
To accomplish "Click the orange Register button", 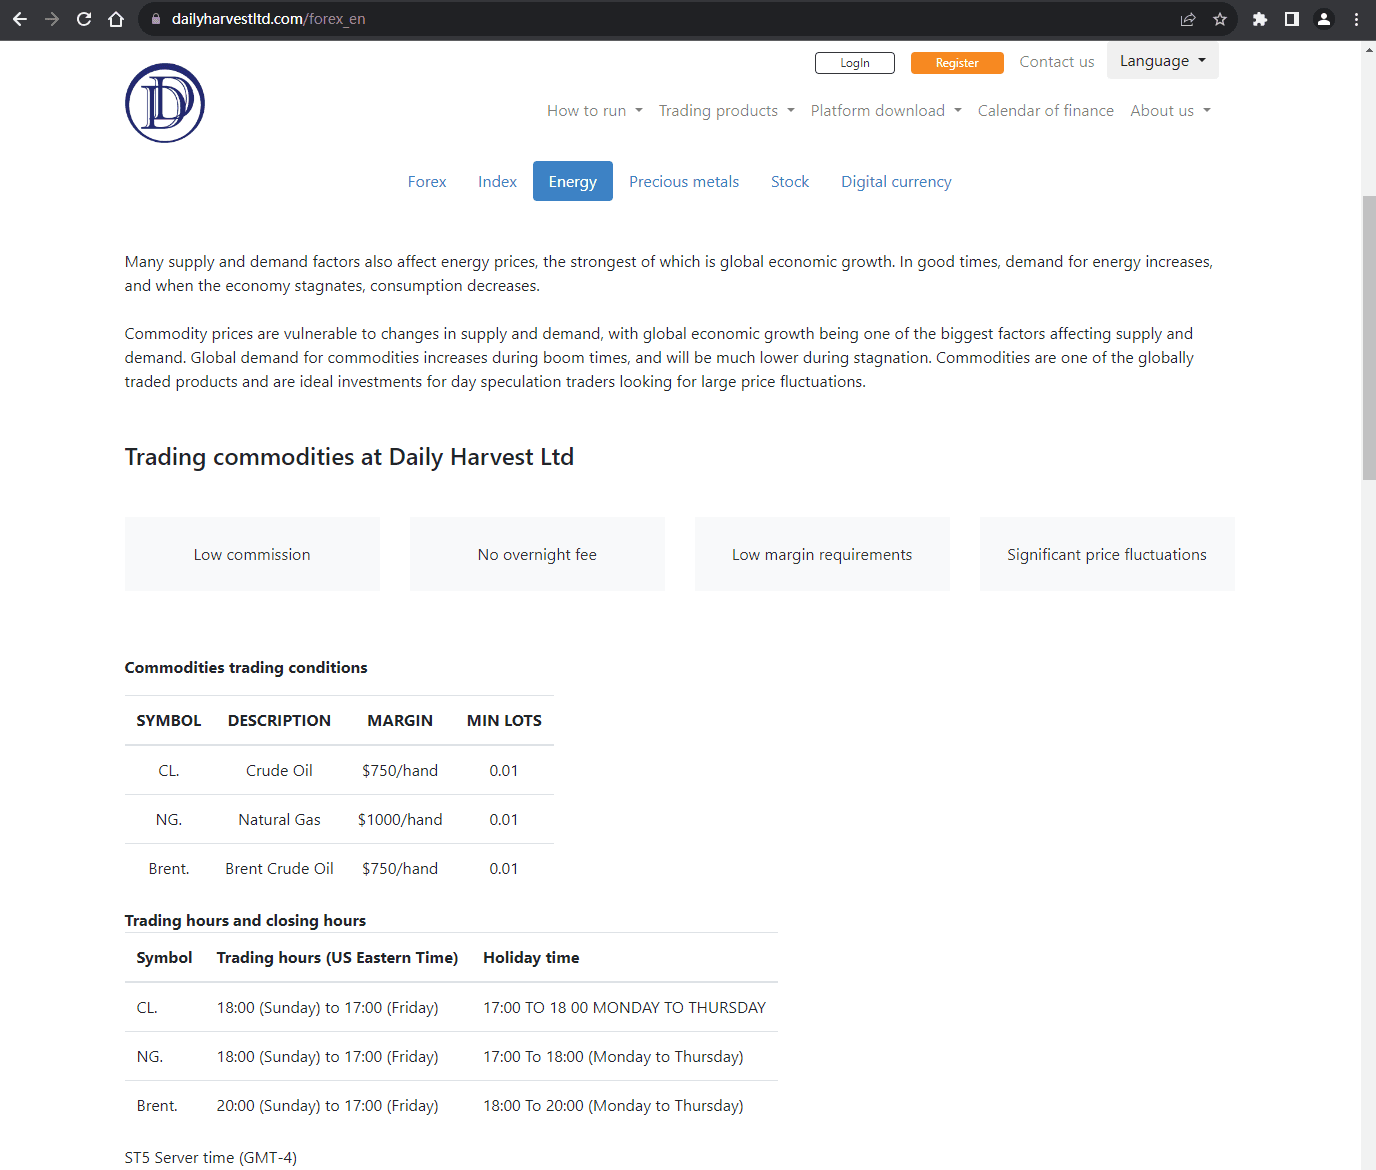I will click(957, 63).
